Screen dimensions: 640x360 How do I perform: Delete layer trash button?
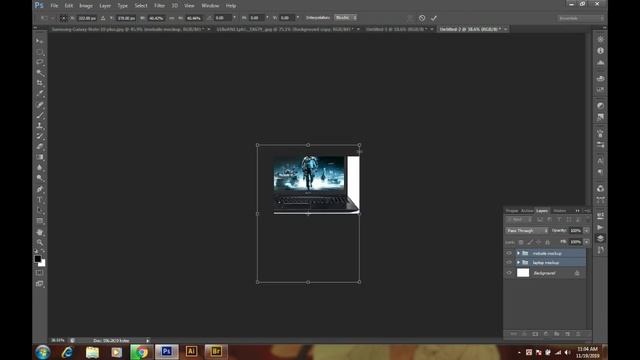tap(578, 334)
